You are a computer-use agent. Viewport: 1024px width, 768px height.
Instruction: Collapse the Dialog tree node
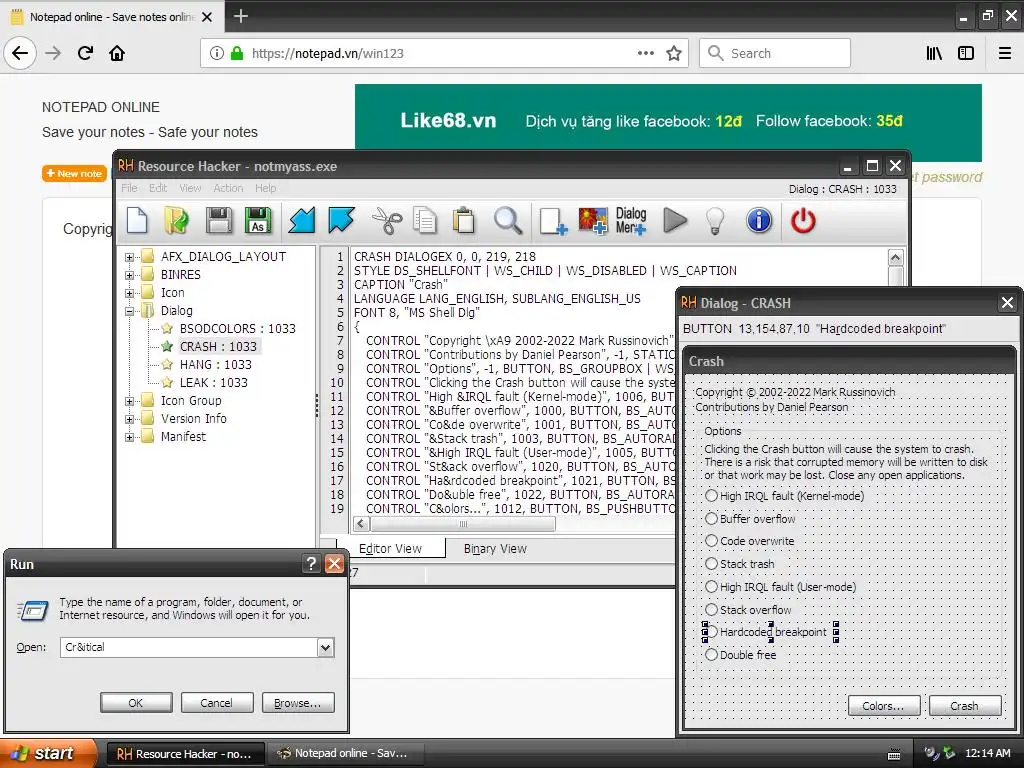tap(129, 312)
